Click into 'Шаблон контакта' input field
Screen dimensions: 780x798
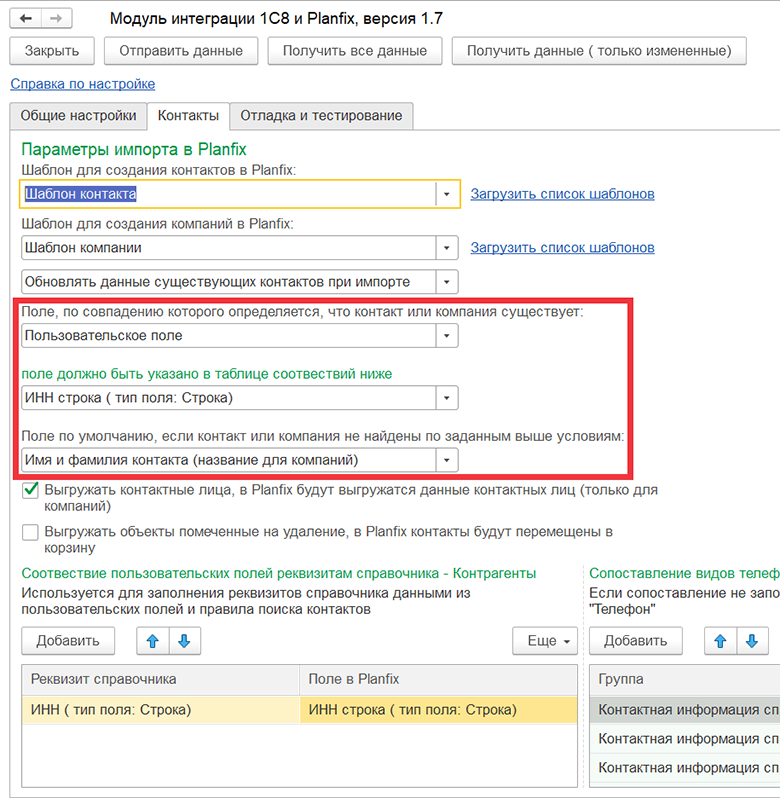229,194
